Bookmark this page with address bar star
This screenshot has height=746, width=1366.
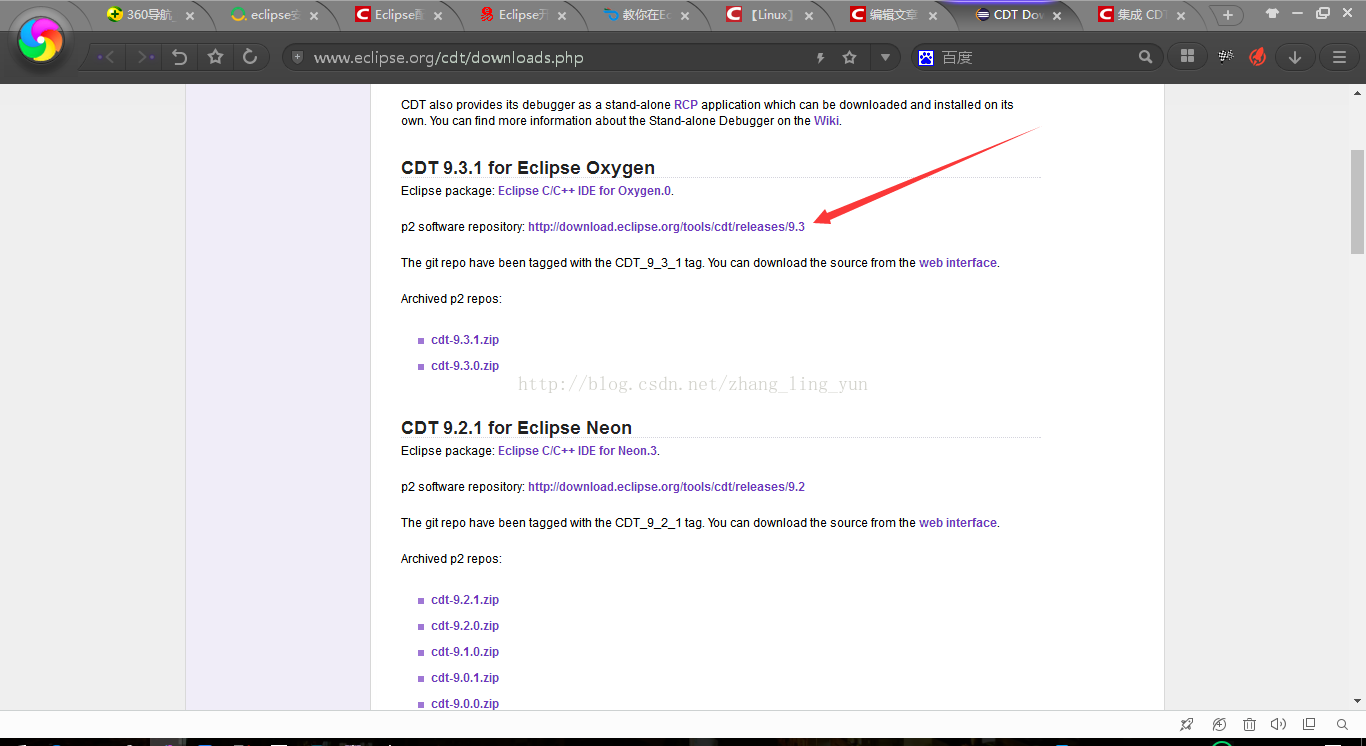[850, 58]
